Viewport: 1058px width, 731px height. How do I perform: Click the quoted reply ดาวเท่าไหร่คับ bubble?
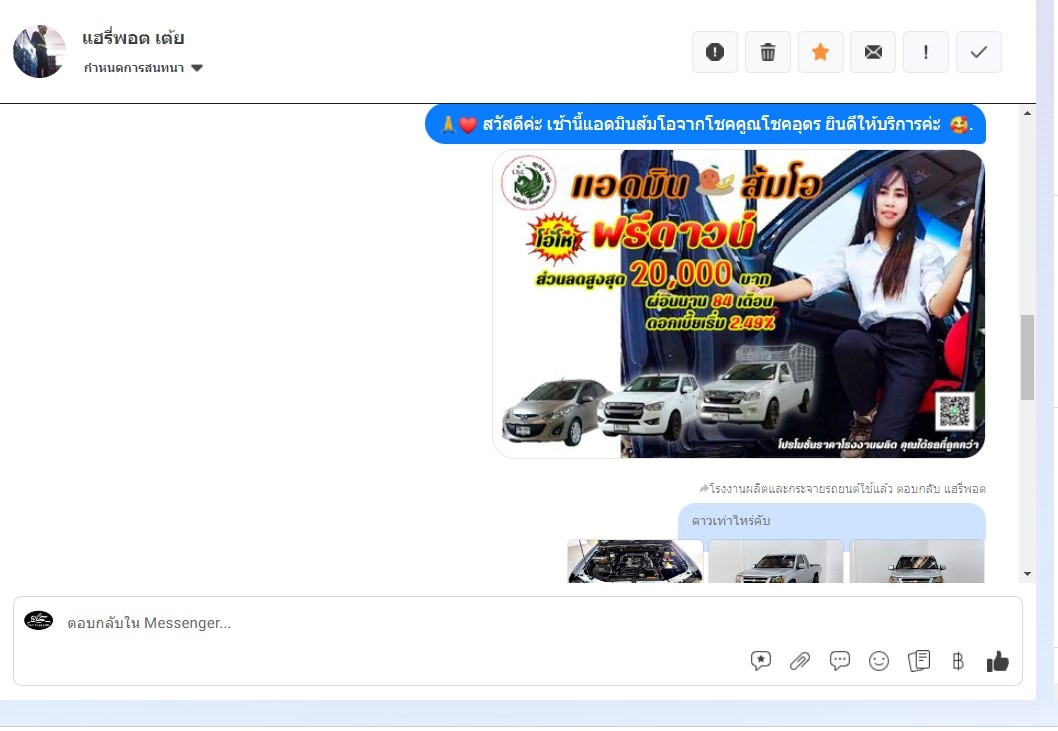831,521
